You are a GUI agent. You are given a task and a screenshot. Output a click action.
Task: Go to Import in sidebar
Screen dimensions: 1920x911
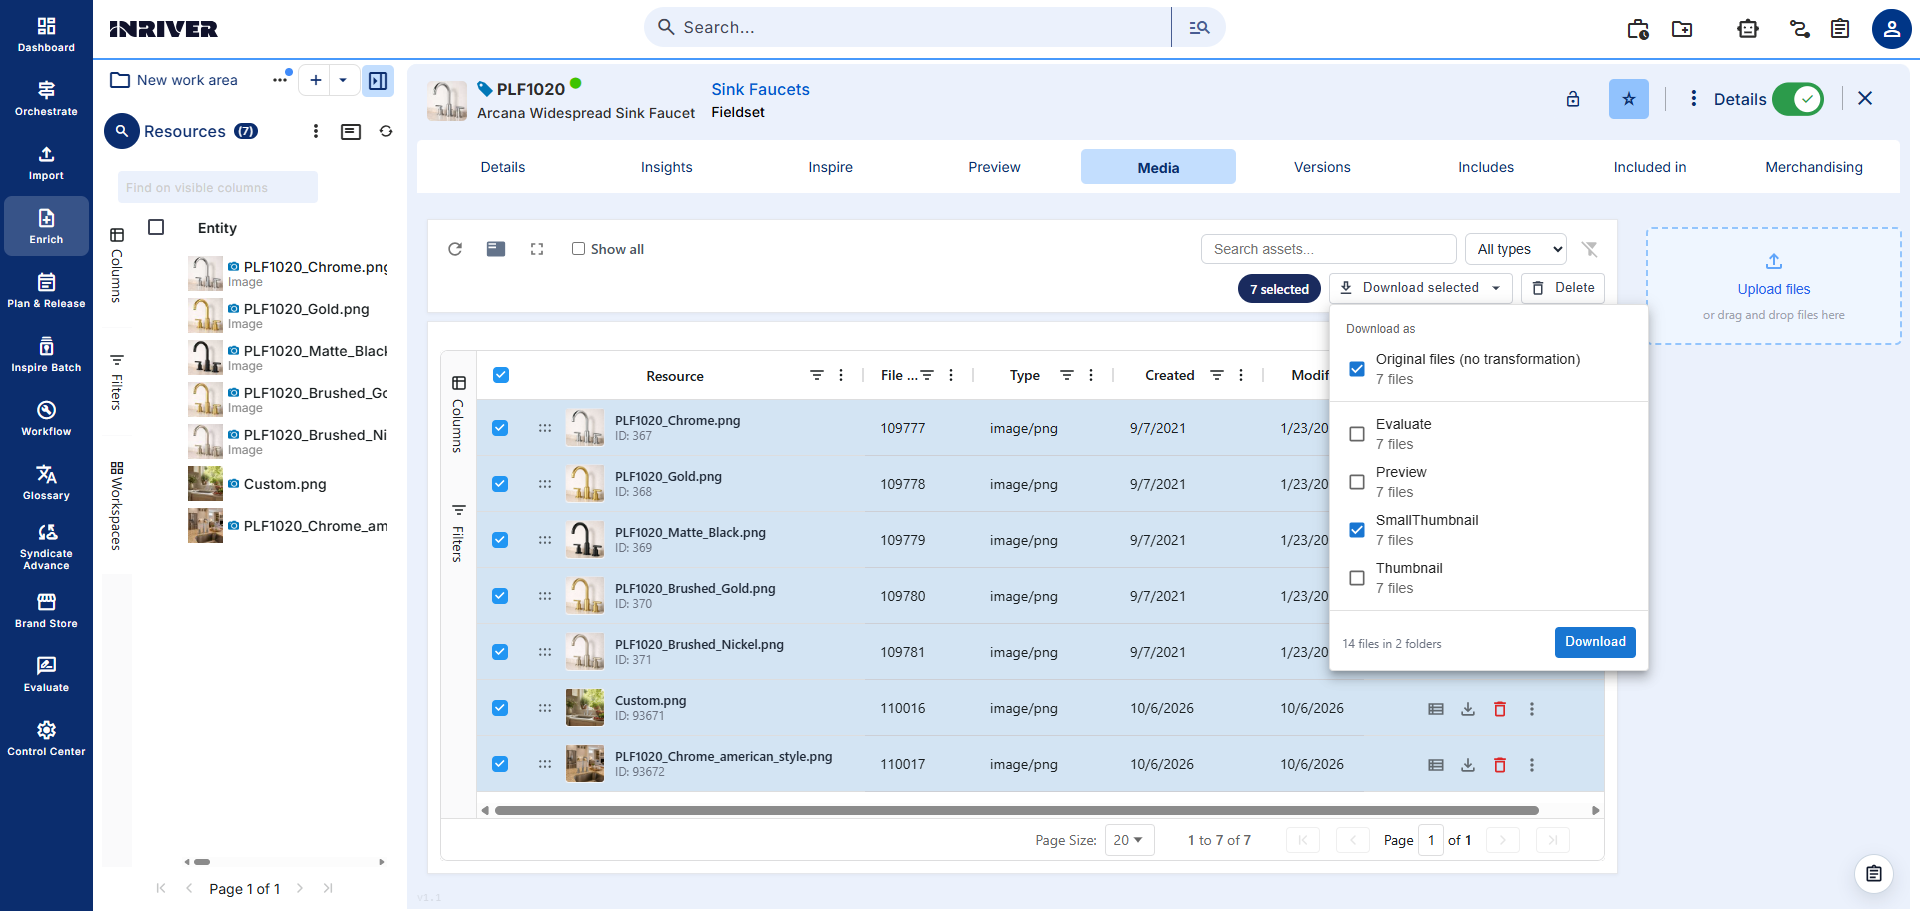pos(46,162)
